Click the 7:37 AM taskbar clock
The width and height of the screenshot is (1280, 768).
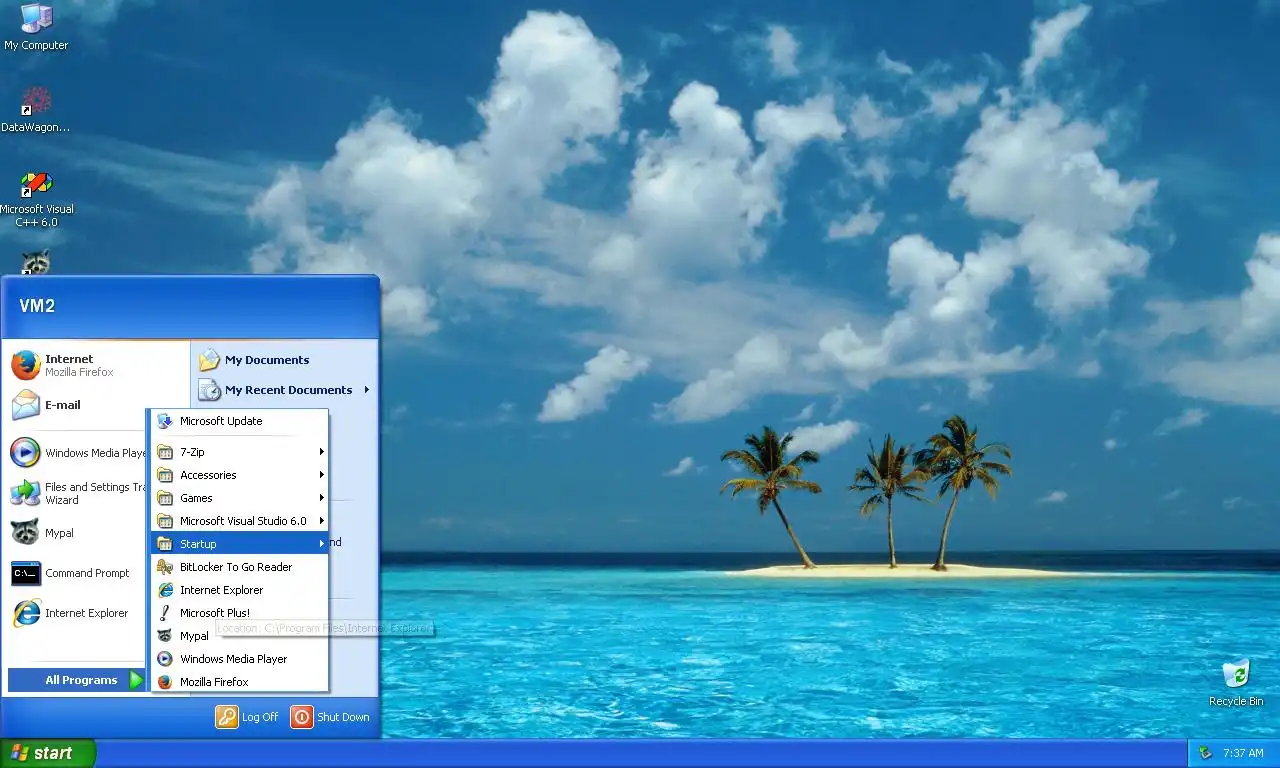tap(1243, 753)
